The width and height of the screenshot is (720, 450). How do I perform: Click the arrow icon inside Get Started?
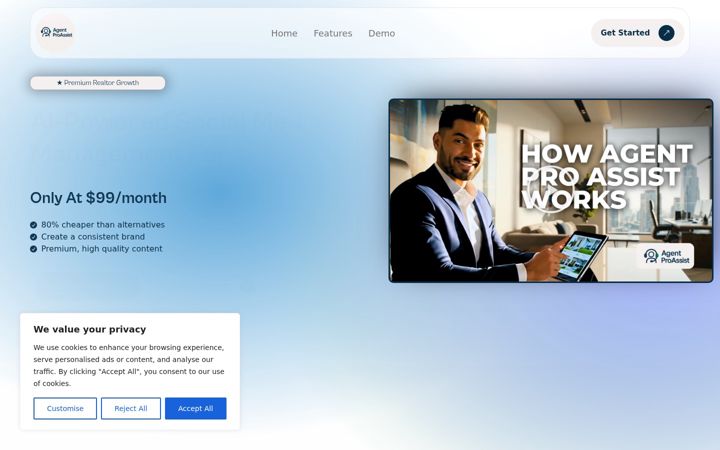click(x=666, y=33)
